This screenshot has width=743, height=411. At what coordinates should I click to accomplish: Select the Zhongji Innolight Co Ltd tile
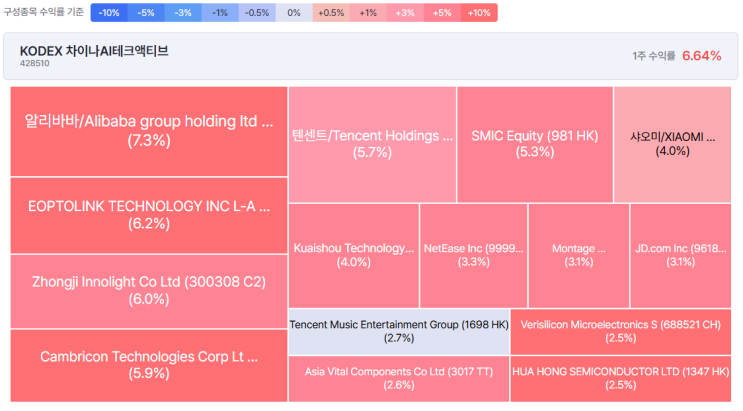pyautogui.click(x=149, y=291)
